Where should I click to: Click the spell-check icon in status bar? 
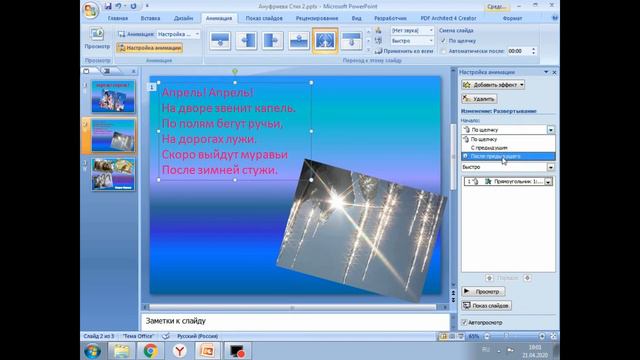pos(165,336)
